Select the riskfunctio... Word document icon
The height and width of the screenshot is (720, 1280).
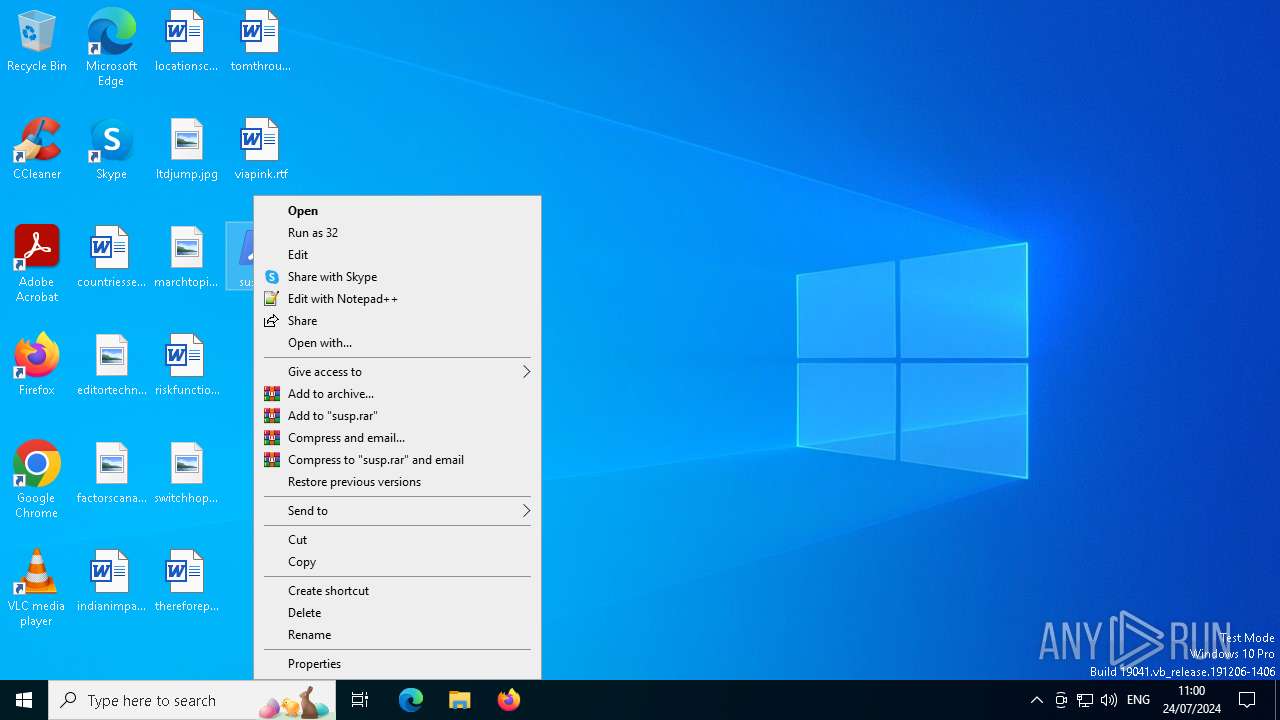point(186,366)
